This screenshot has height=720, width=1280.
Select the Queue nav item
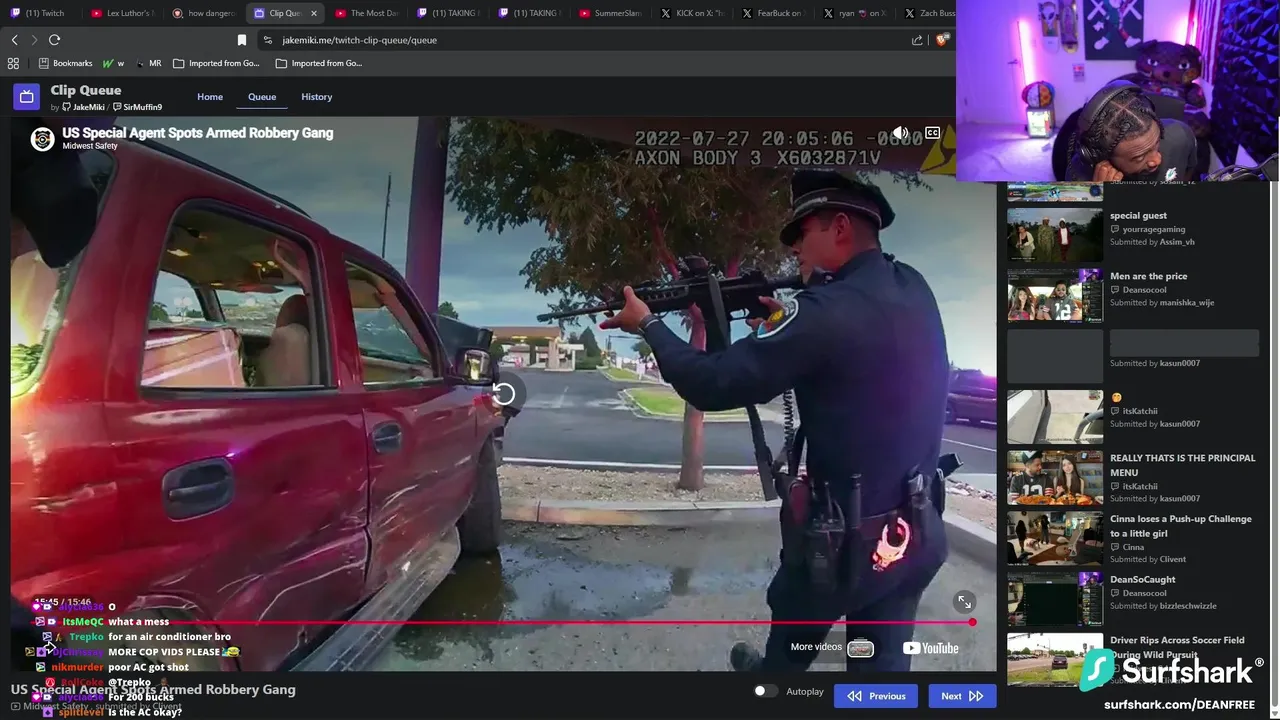262,97
